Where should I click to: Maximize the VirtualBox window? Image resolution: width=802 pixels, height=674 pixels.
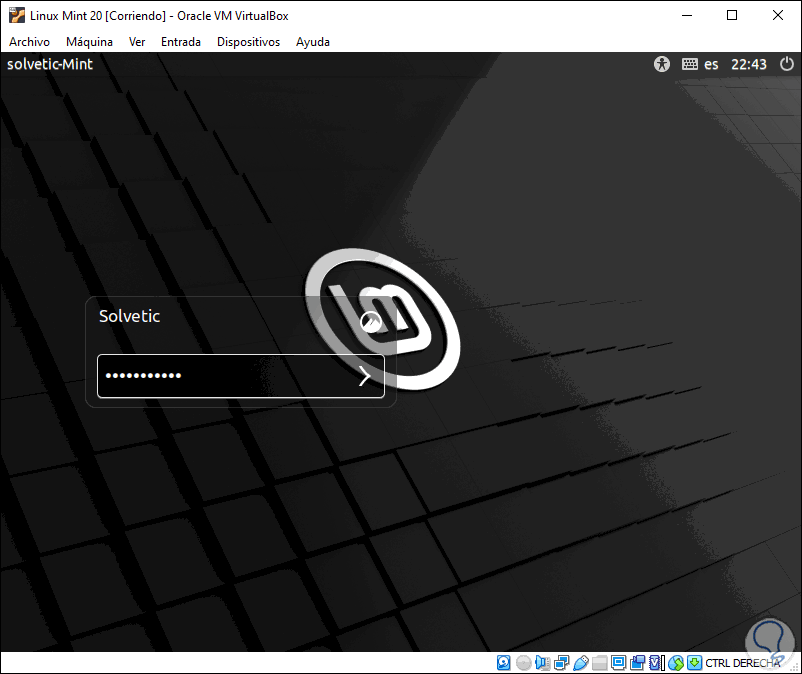click(x=732, y=15)
